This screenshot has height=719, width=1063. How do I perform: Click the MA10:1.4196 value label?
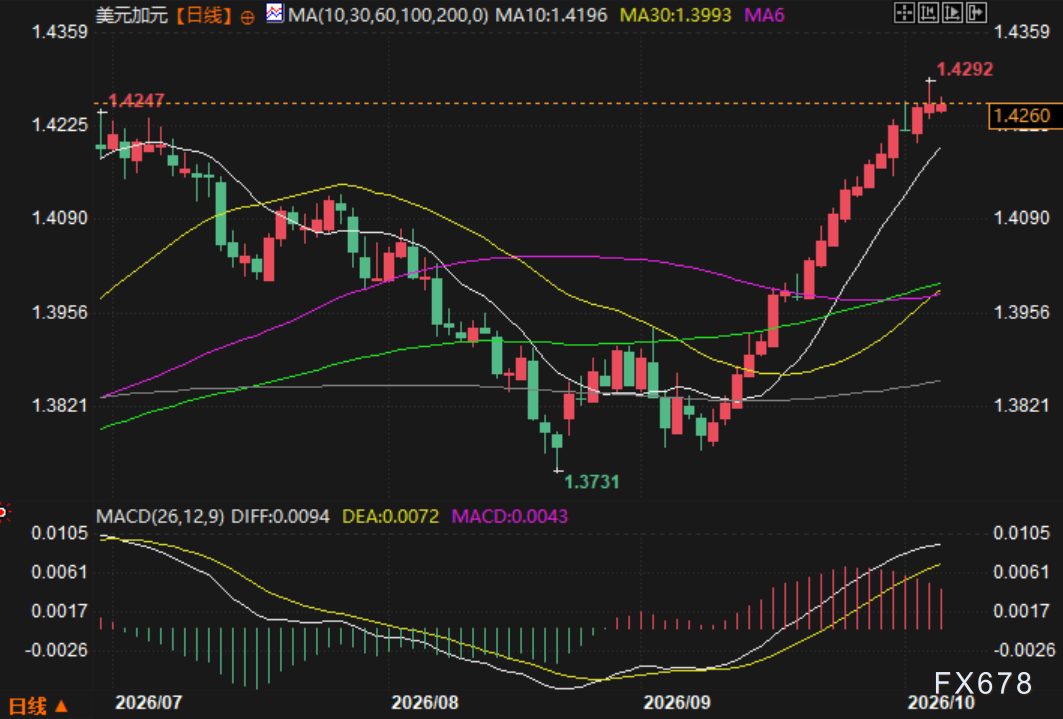[x=551, y=15]
